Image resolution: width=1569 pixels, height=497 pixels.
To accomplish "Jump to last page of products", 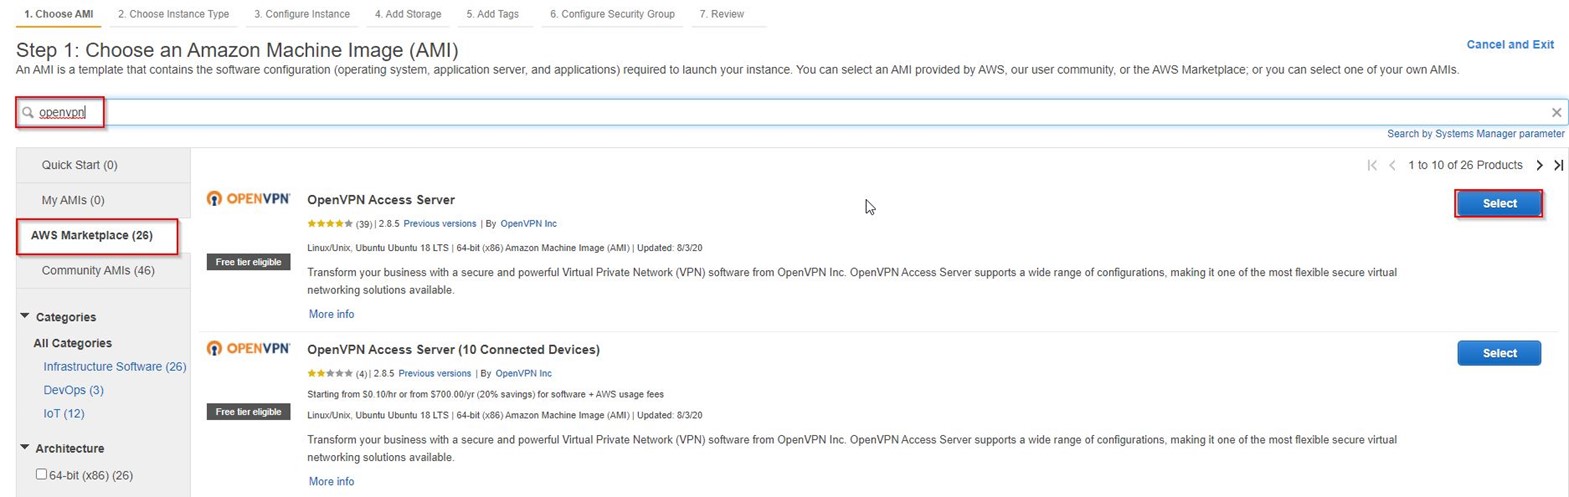I will (1558, 165).
